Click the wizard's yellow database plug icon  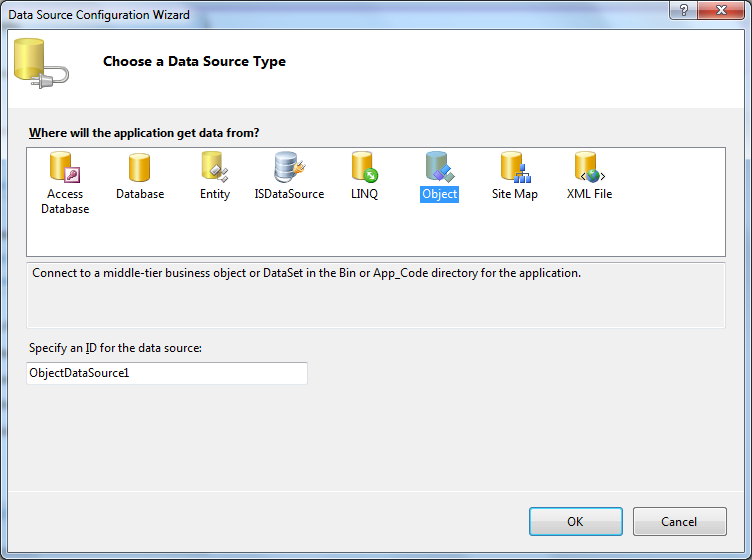pyautogui.click(x=41, y=62)
